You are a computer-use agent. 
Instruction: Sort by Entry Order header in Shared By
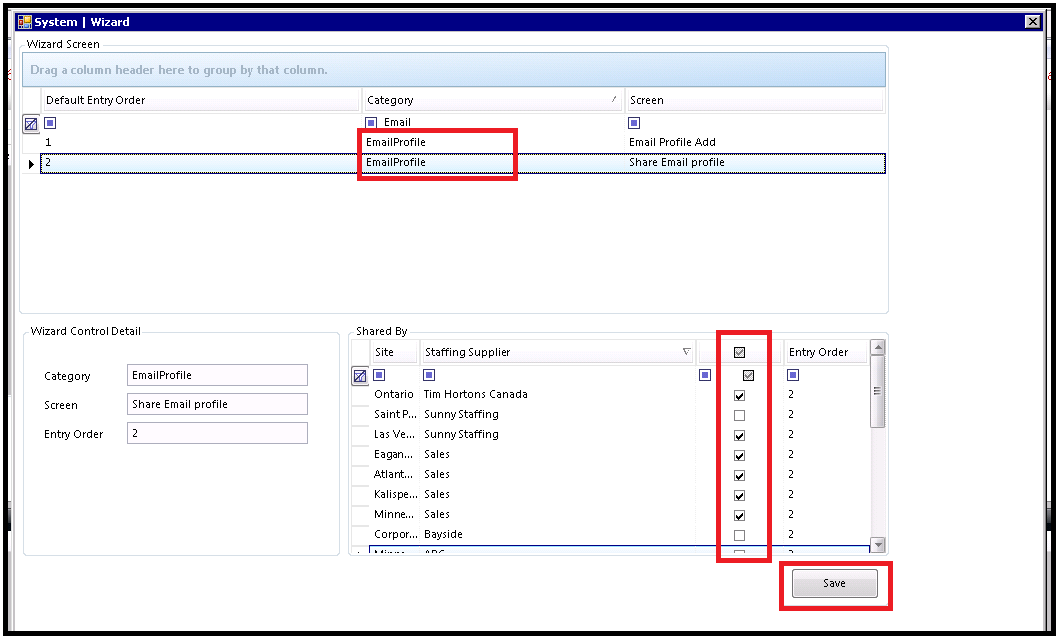[x=826, y=352]
